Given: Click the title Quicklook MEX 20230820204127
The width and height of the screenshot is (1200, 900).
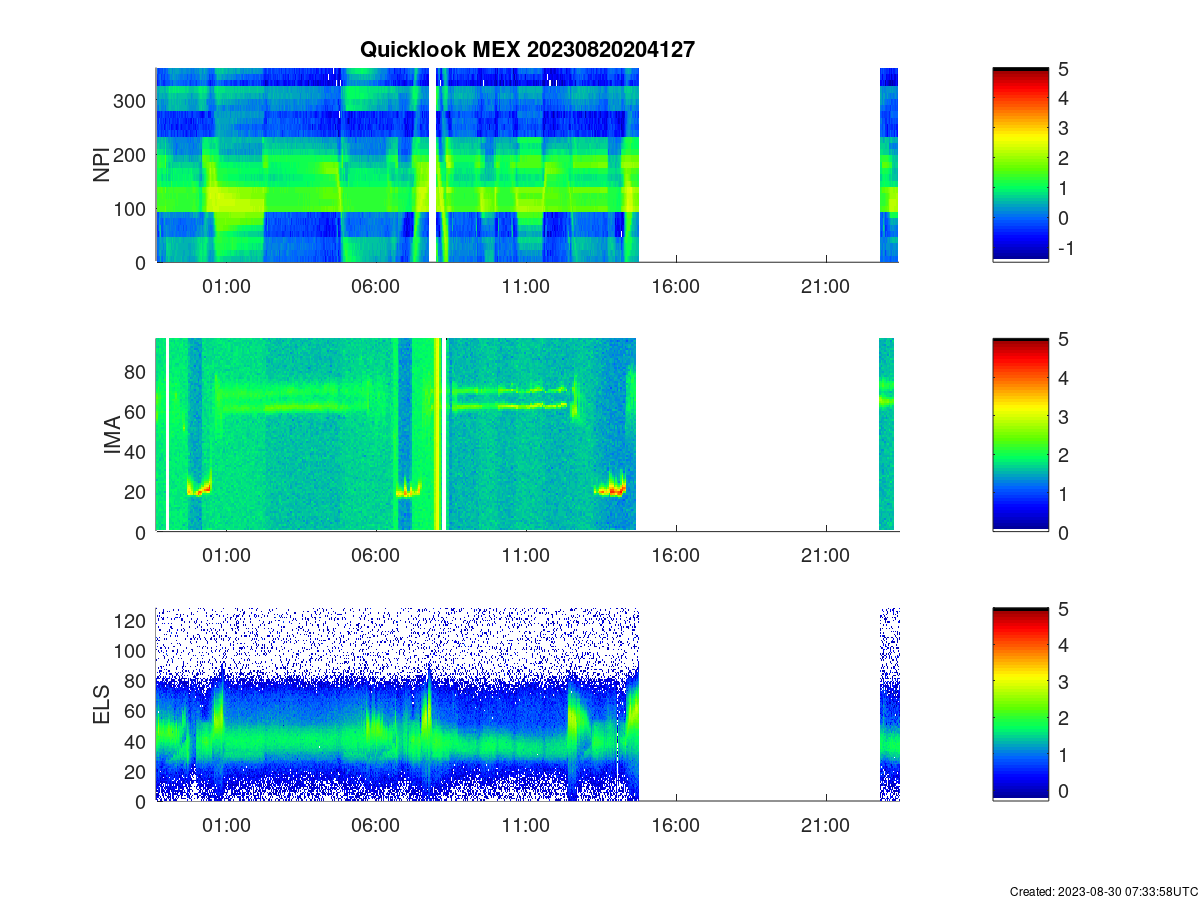Looking at the screenshot, I should 527,49.
